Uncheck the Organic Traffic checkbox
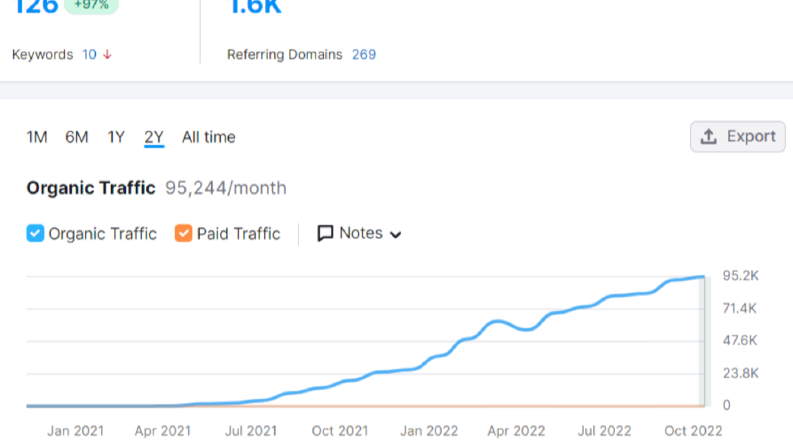Image resolution: width=793 pixels, height=446 pixels. click(35, 234)
